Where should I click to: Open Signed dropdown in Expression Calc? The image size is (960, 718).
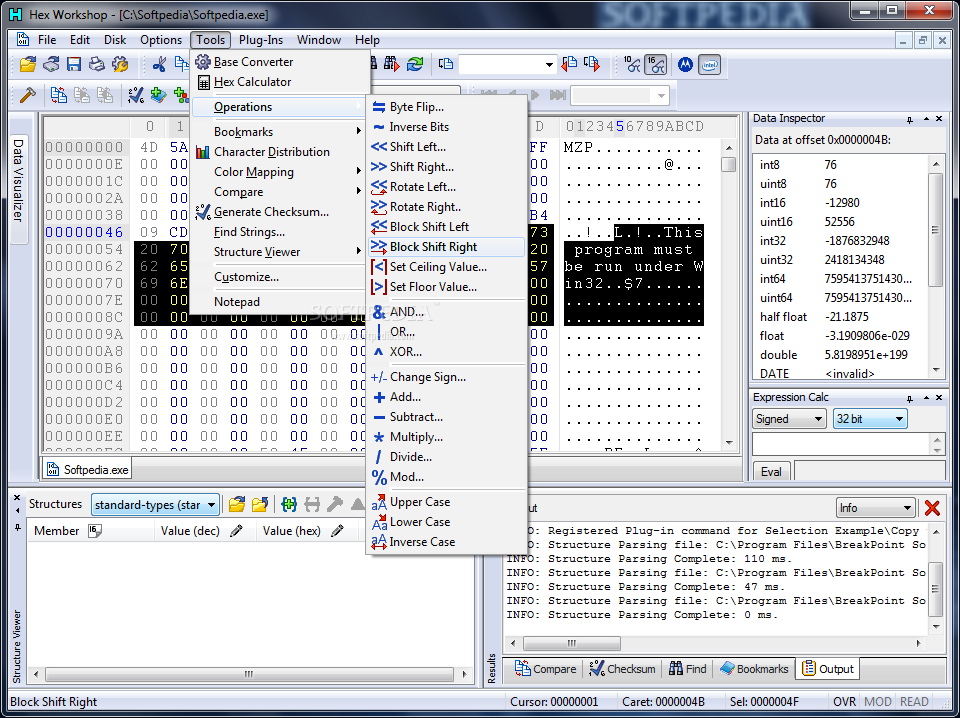tap(790, 419)
